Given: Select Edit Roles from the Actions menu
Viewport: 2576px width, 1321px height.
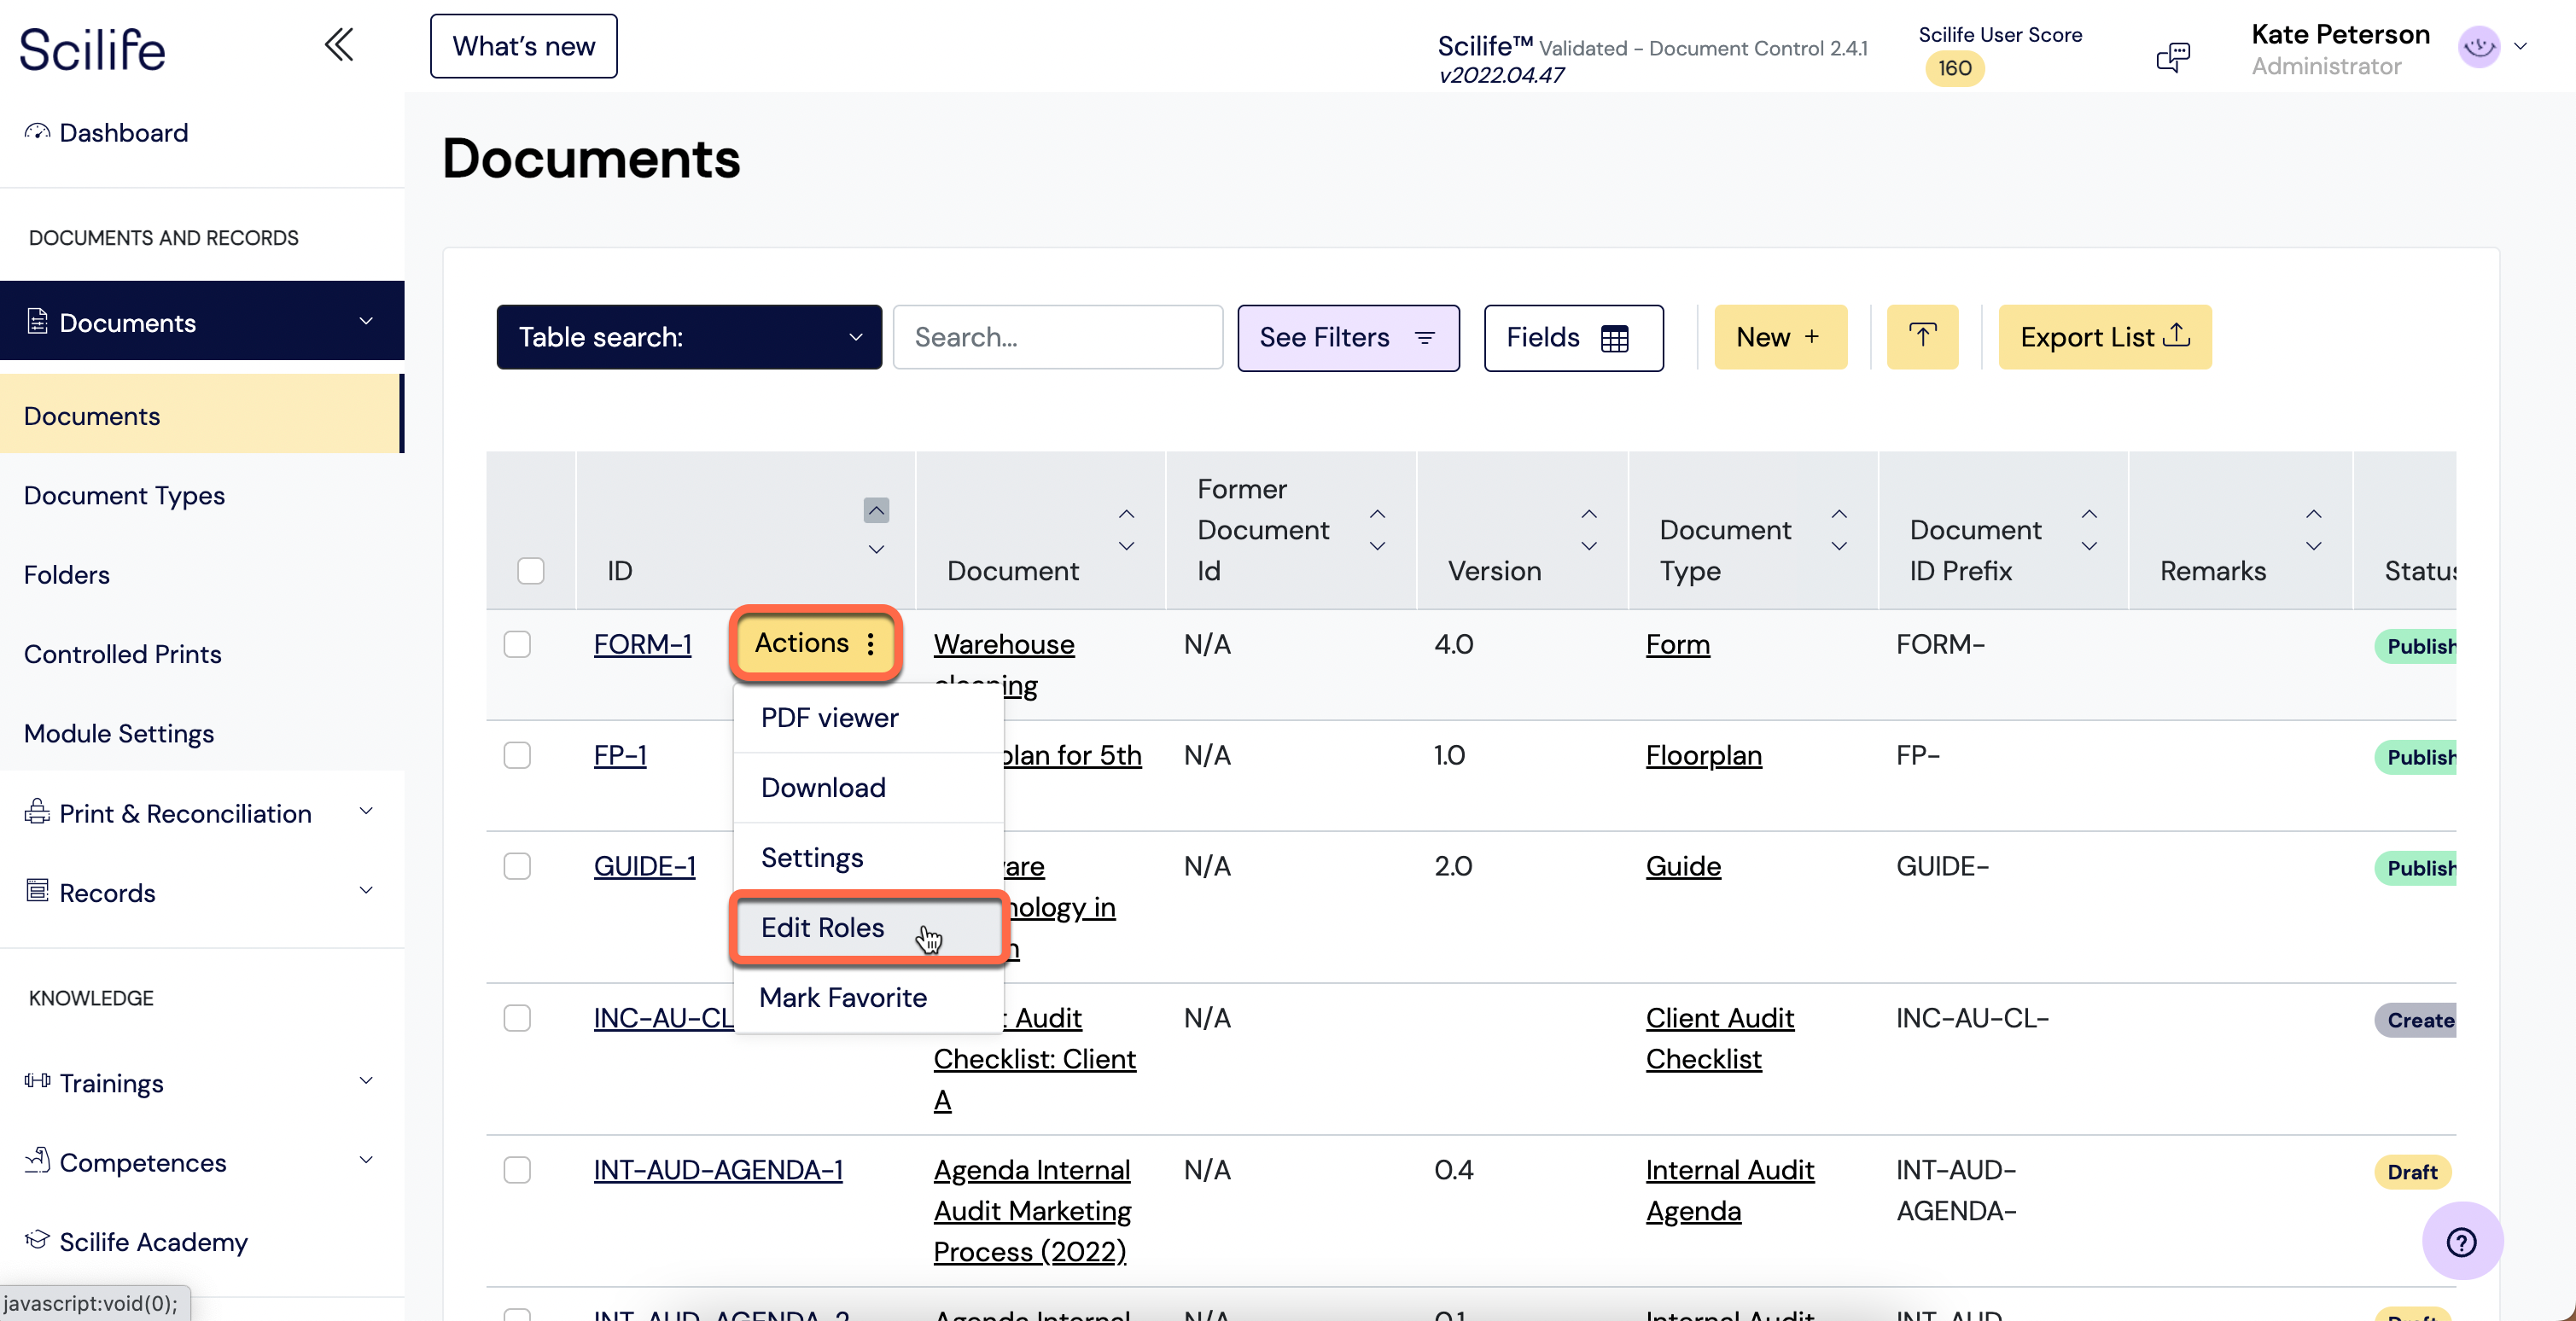Looking at the screenshot, I should click(821, 928).
